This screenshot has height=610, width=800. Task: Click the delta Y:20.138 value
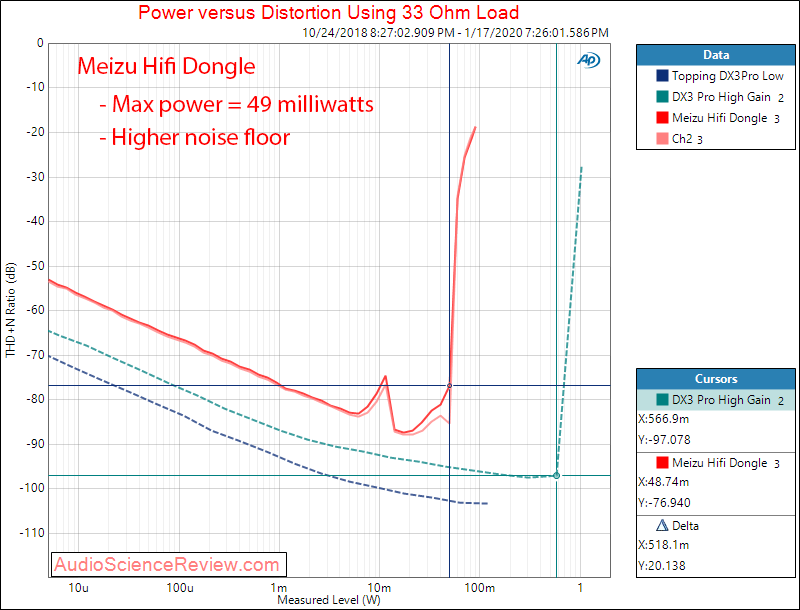click(x=662, y=566)
